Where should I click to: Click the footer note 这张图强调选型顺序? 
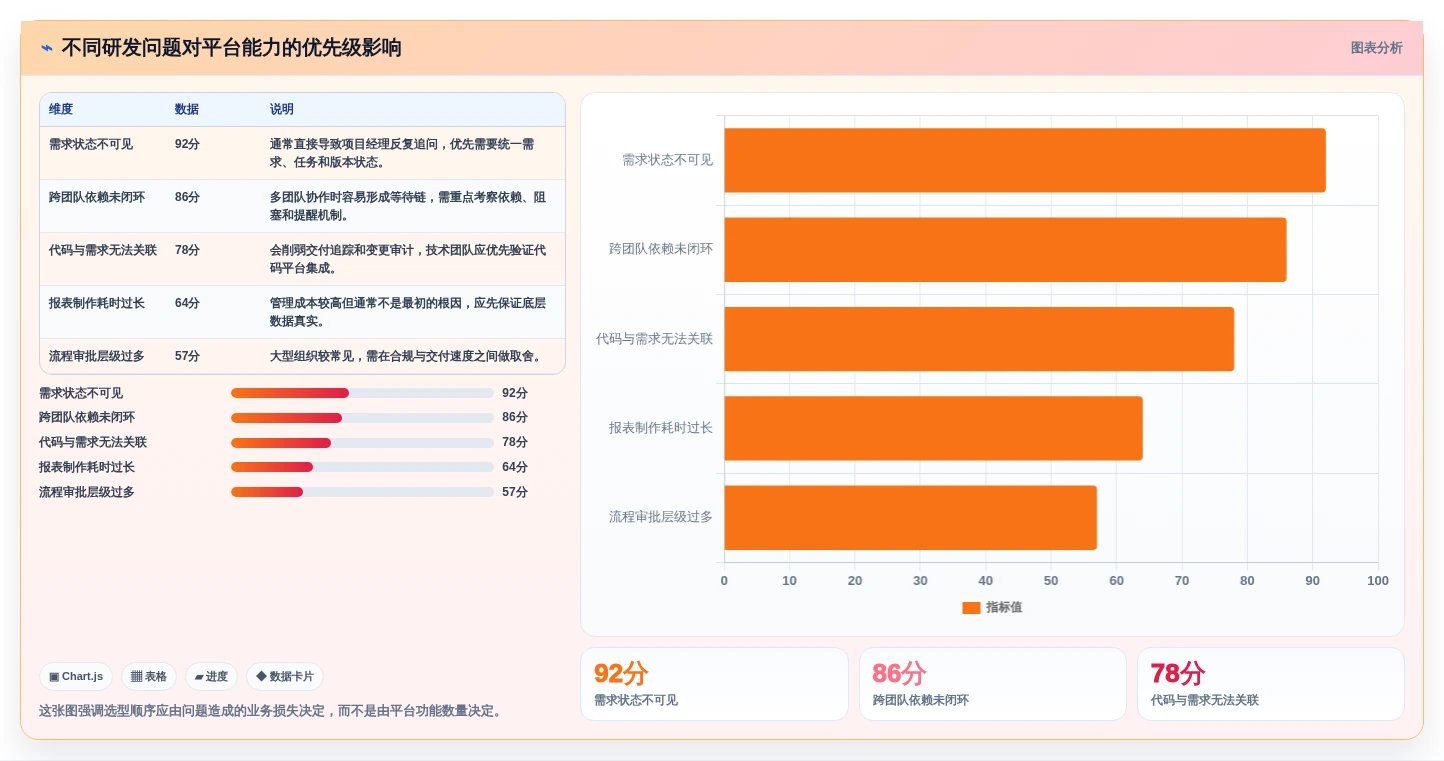[273, 711]
